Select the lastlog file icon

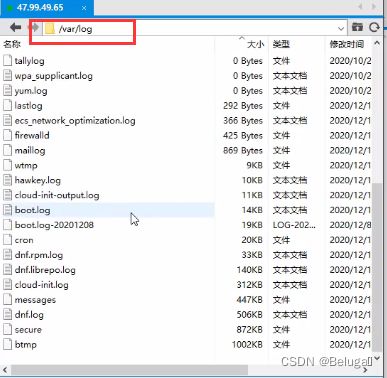[7, 106]
